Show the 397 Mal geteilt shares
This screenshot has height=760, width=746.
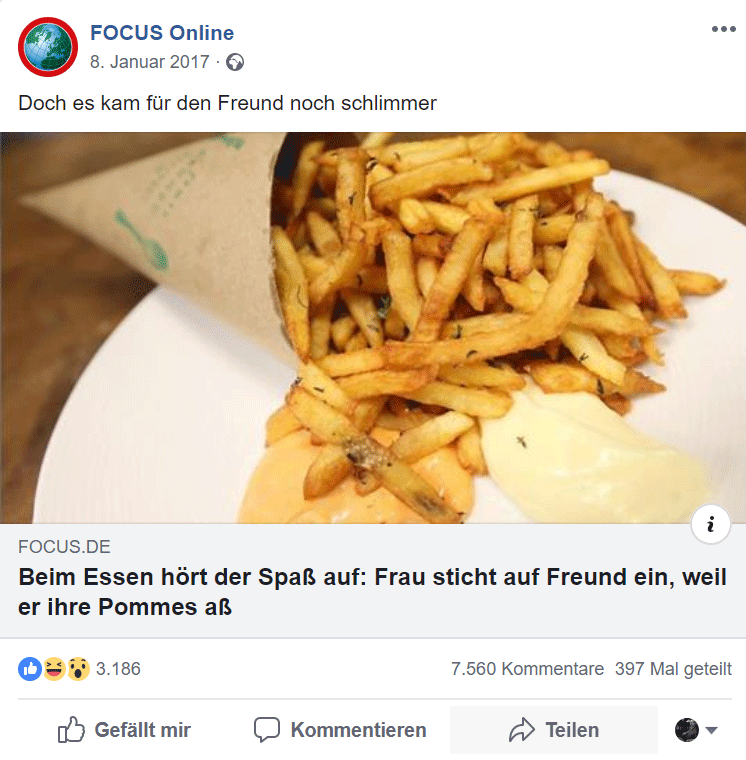[673, 669]
